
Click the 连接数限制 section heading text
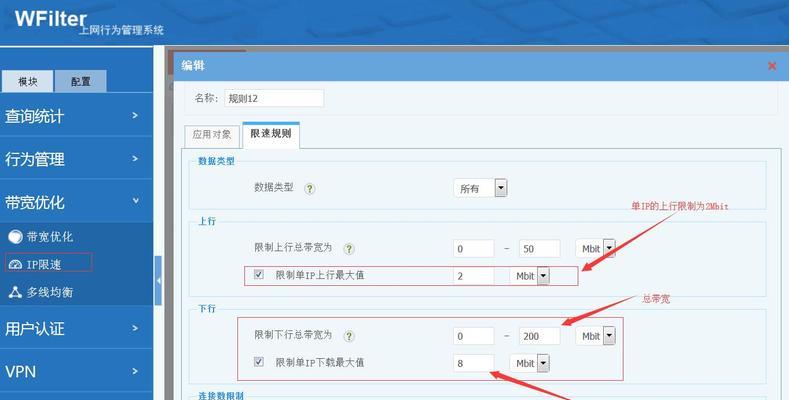[221, 395]
